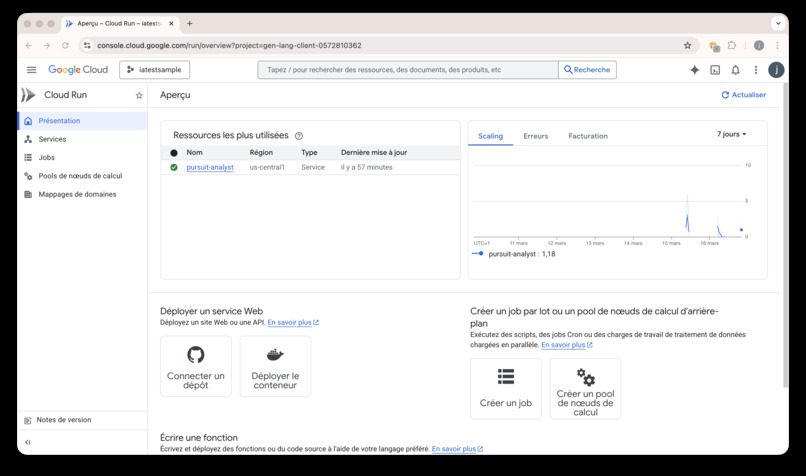Click the gears icon in Créer un pool card

click(585, 377)
